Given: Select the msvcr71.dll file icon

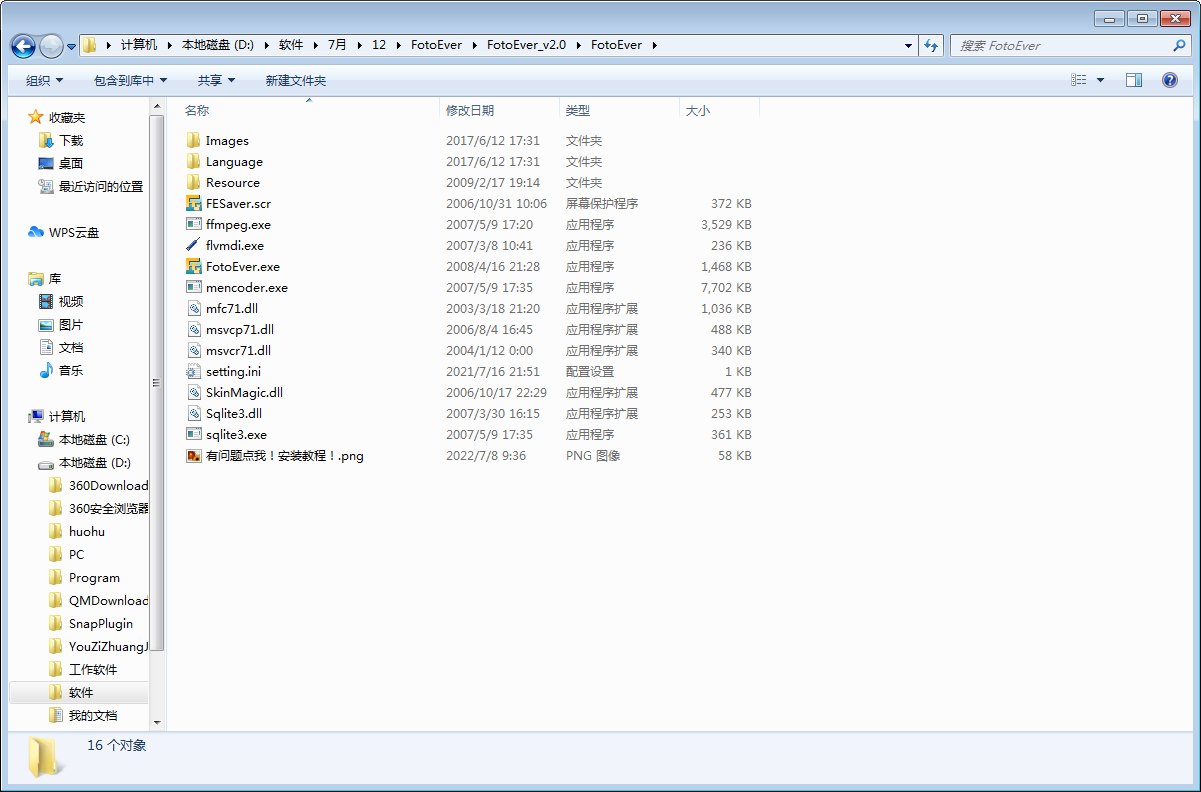Looking at the screenshot, I should point(194,350).
